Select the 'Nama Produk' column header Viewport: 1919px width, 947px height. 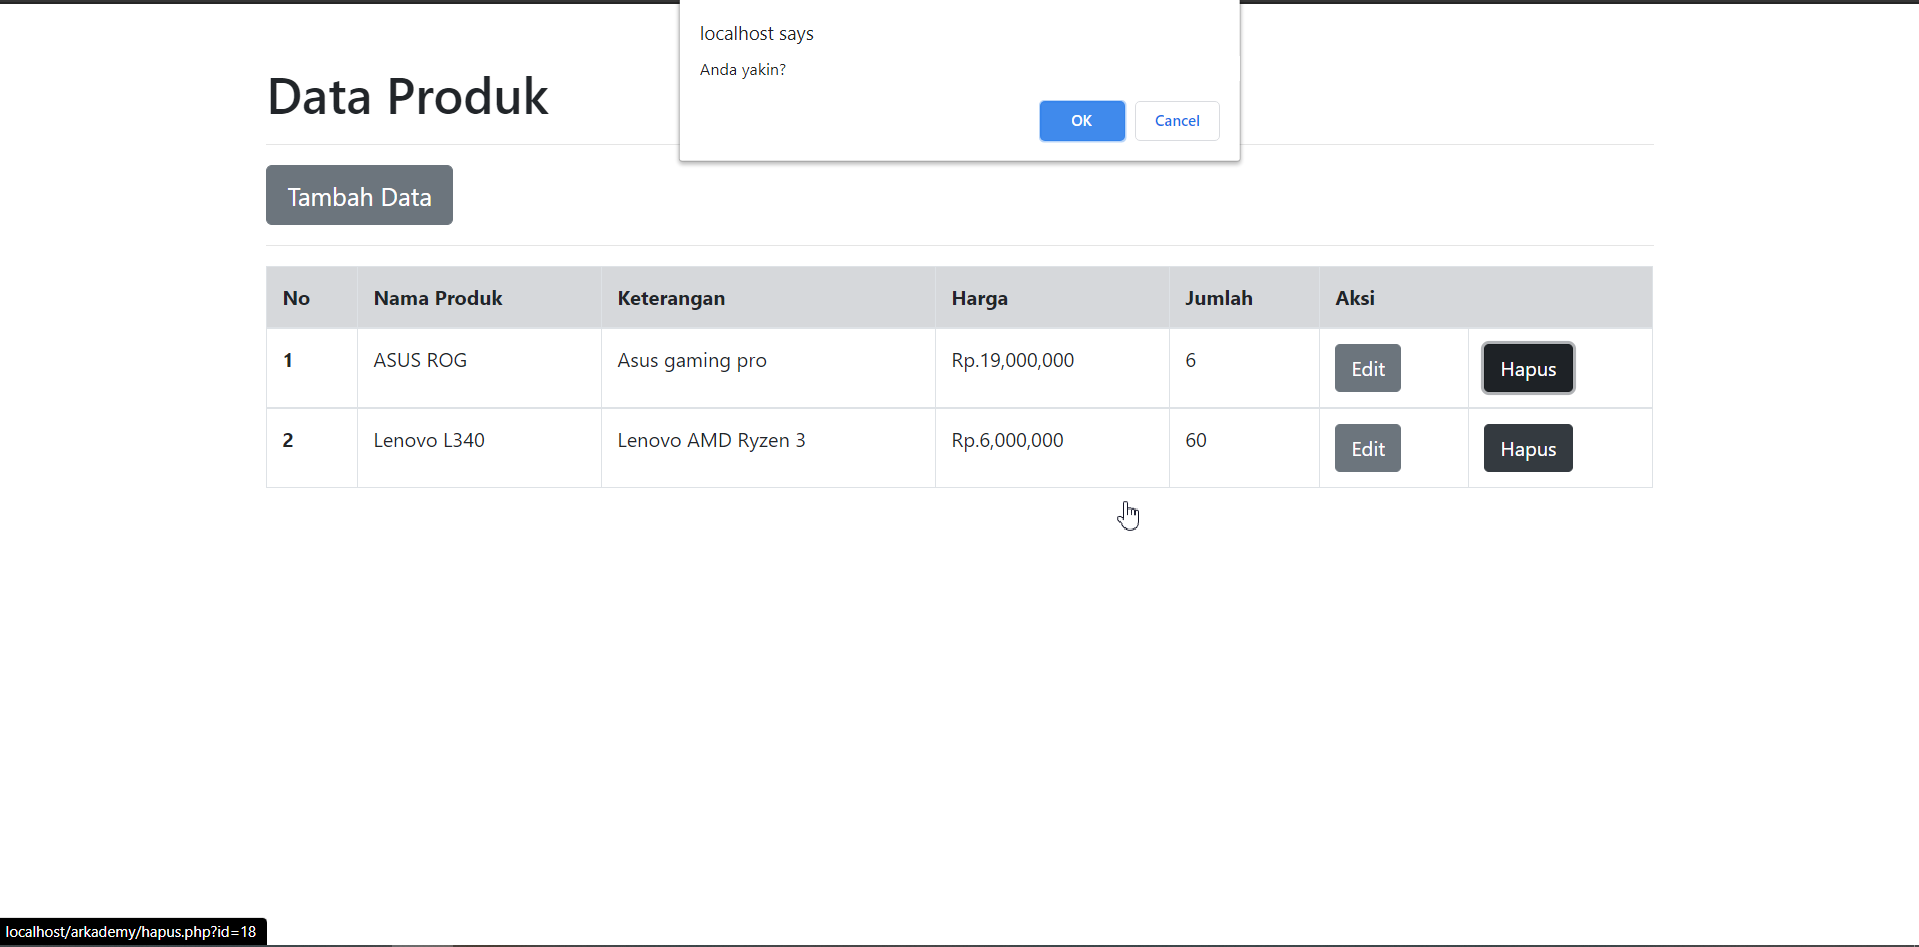coord(437,297)
